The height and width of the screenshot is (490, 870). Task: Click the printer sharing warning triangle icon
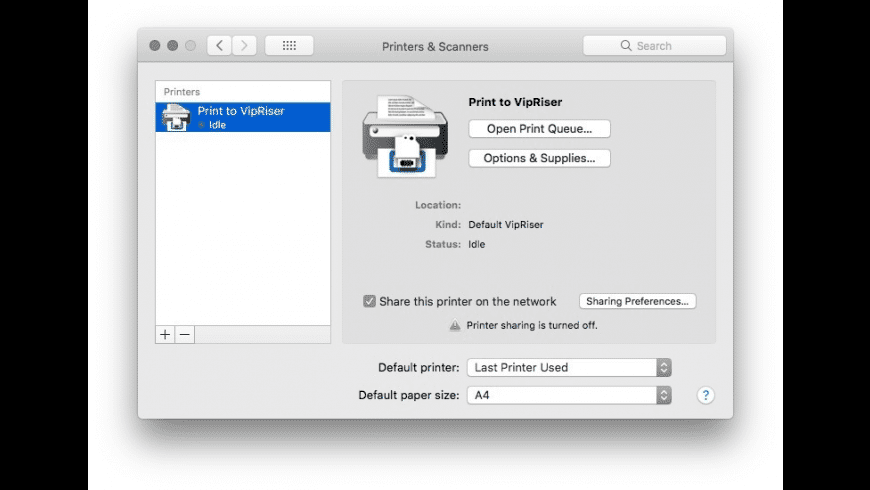(x=455, y=325)
